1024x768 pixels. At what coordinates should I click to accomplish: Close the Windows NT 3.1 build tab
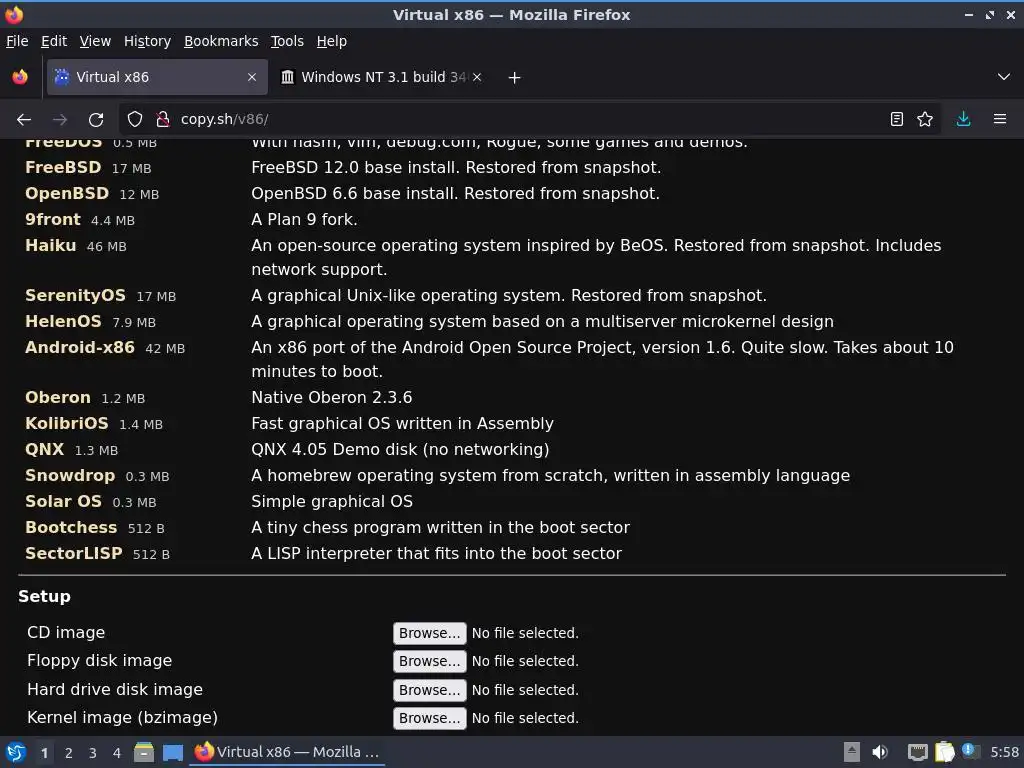pos(477,77)
